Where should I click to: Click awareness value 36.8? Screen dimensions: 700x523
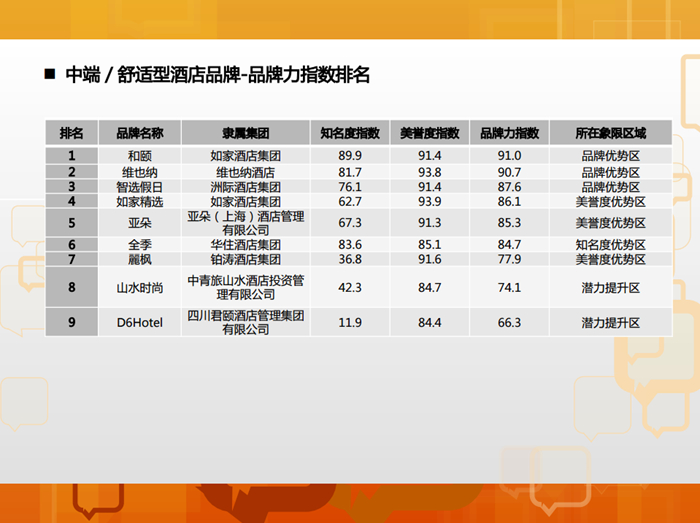[350, 259]
